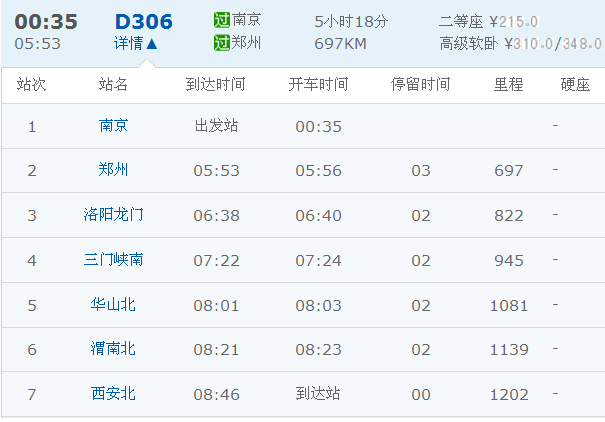Select mileage 822 in 洛阳龙门 row
Screen dimensions: 605x422
[x=509, y=216]
